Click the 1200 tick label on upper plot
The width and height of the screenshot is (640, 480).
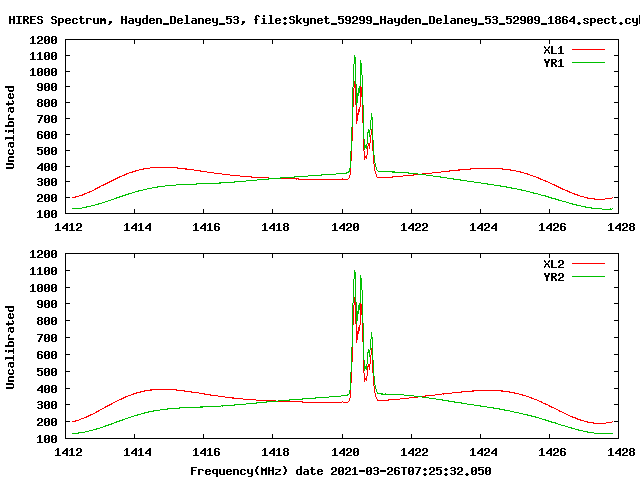pyautogui.click(x=43, y=40)
